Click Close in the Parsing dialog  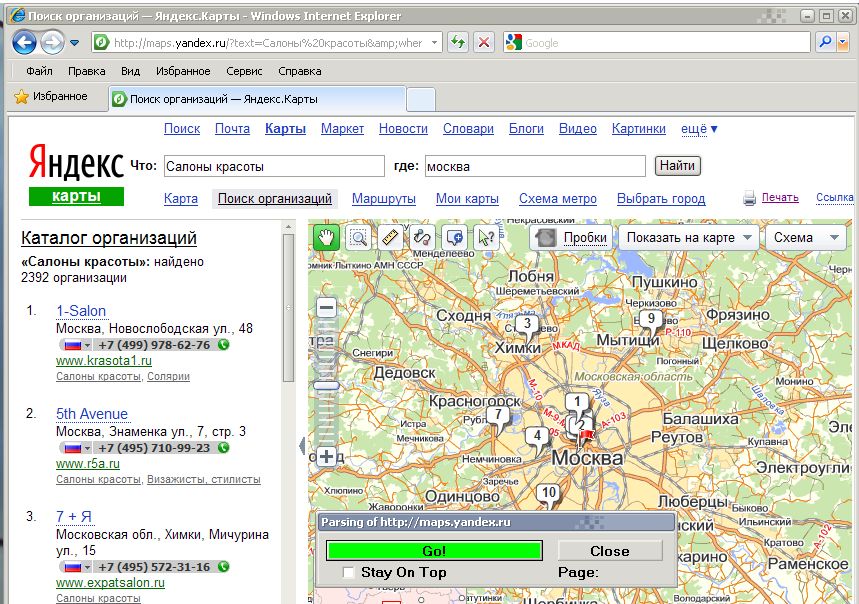(610, 551)
